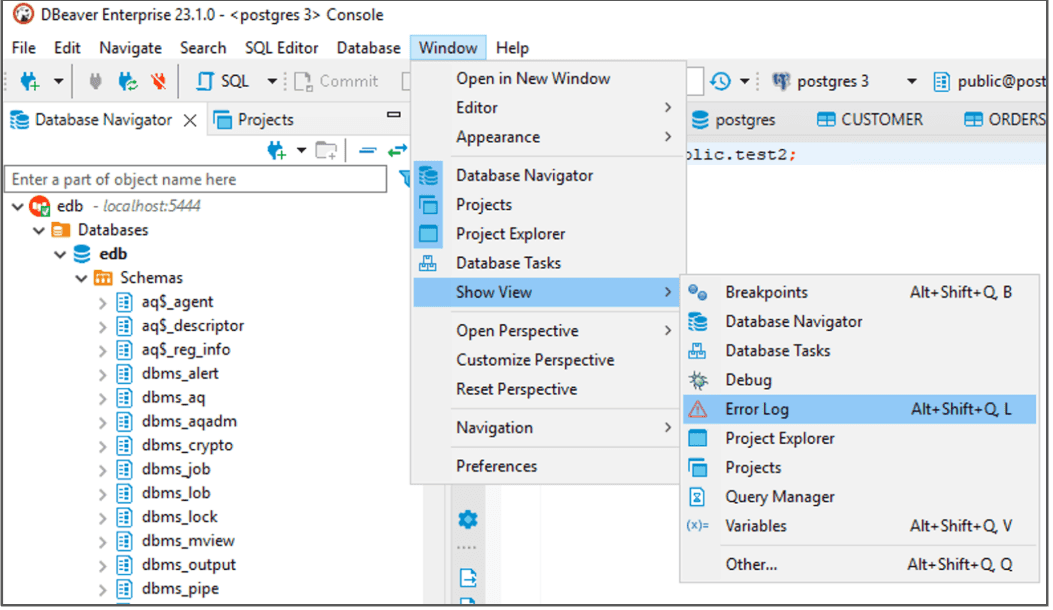Disconnect using the red plug icon

point(159,80)
